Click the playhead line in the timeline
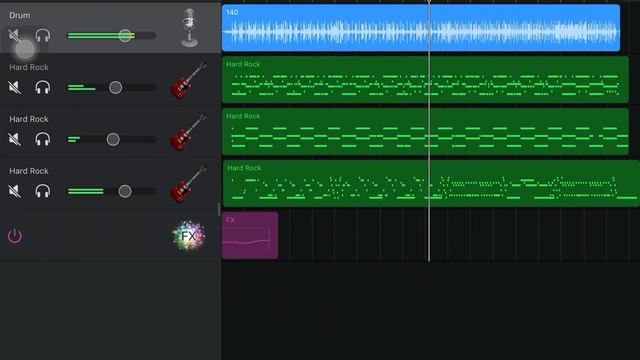 [429, 131]
